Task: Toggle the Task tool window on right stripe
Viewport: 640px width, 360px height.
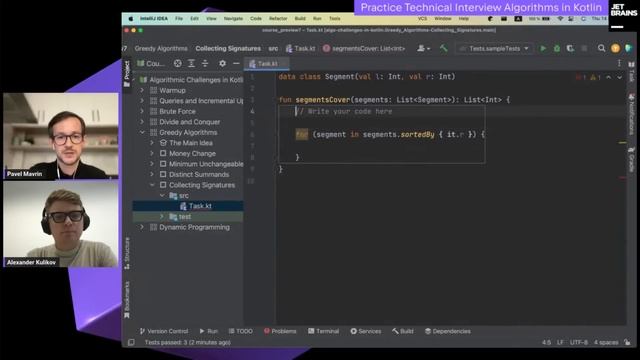Action: (x=631, y=72)
